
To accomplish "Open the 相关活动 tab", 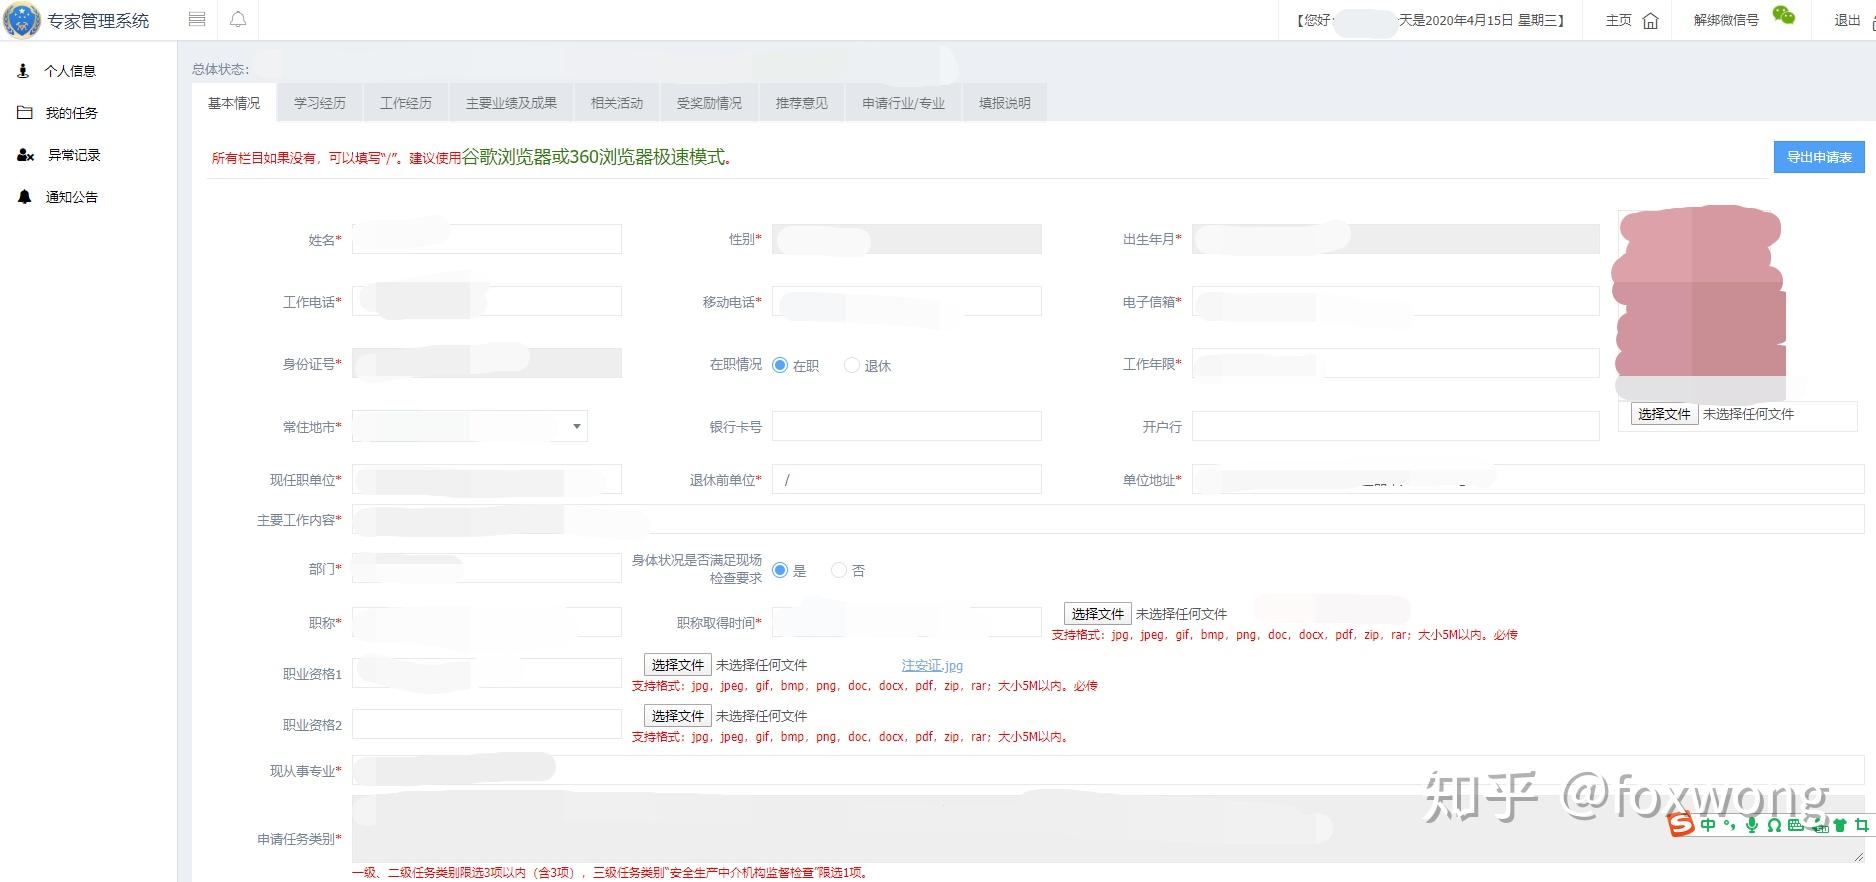I will pyautogui.click(x=617, y=103).
